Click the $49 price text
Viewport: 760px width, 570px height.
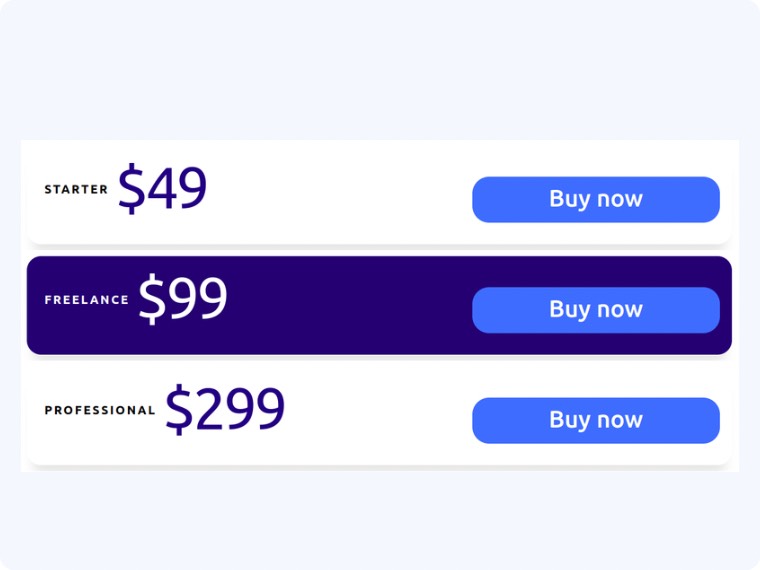pos(162,189)
